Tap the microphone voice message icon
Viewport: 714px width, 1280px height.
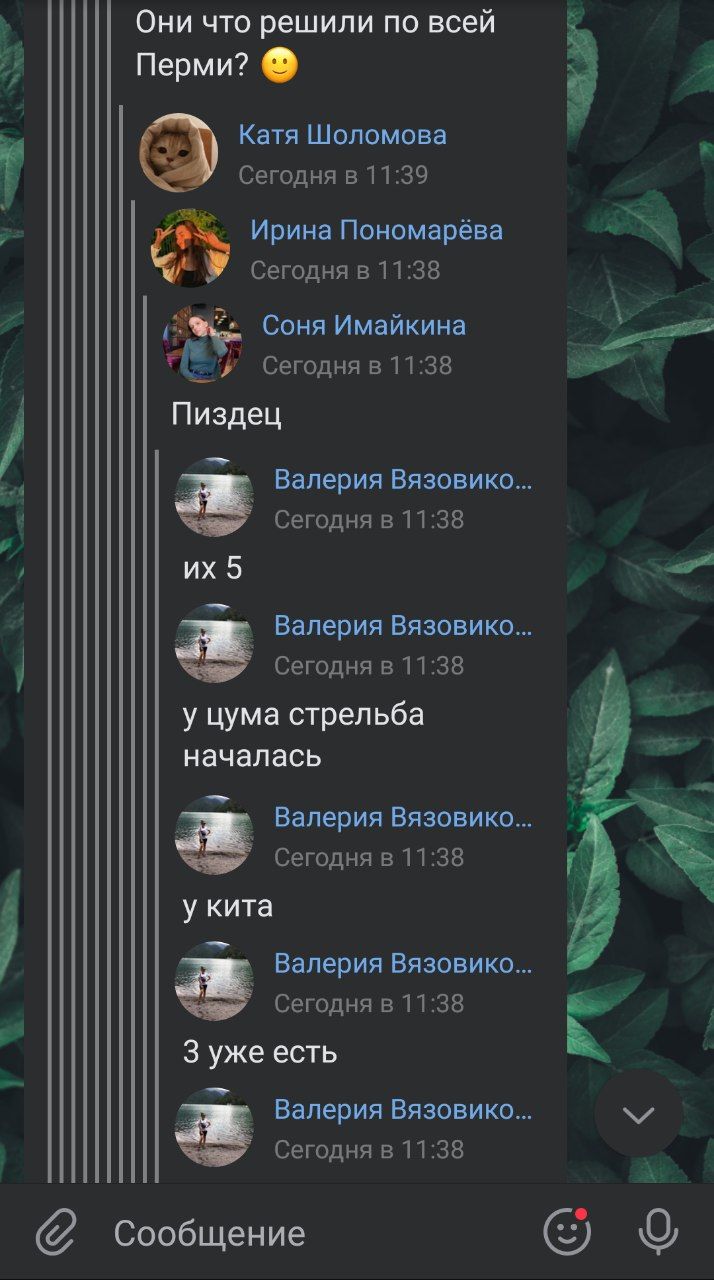pos(658,1232)
